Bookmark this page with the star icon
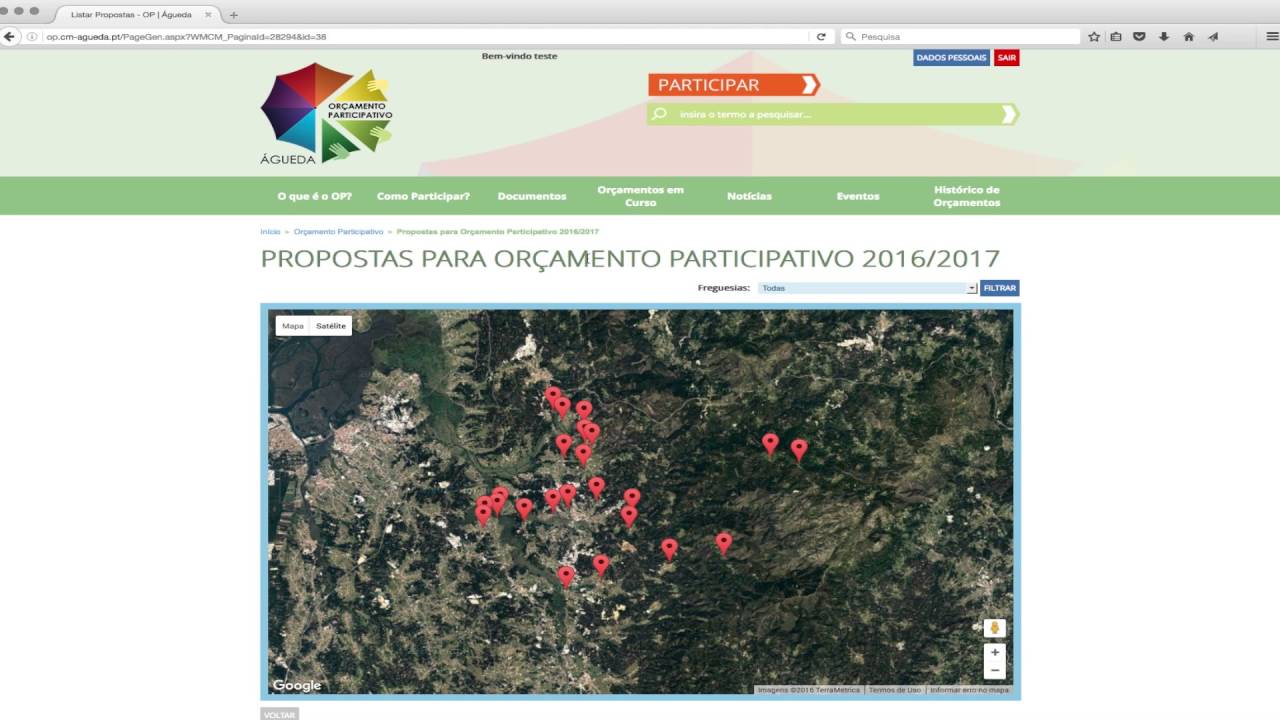The width and height of the screenshot is (1280, 720). [x=1094, y=36]
